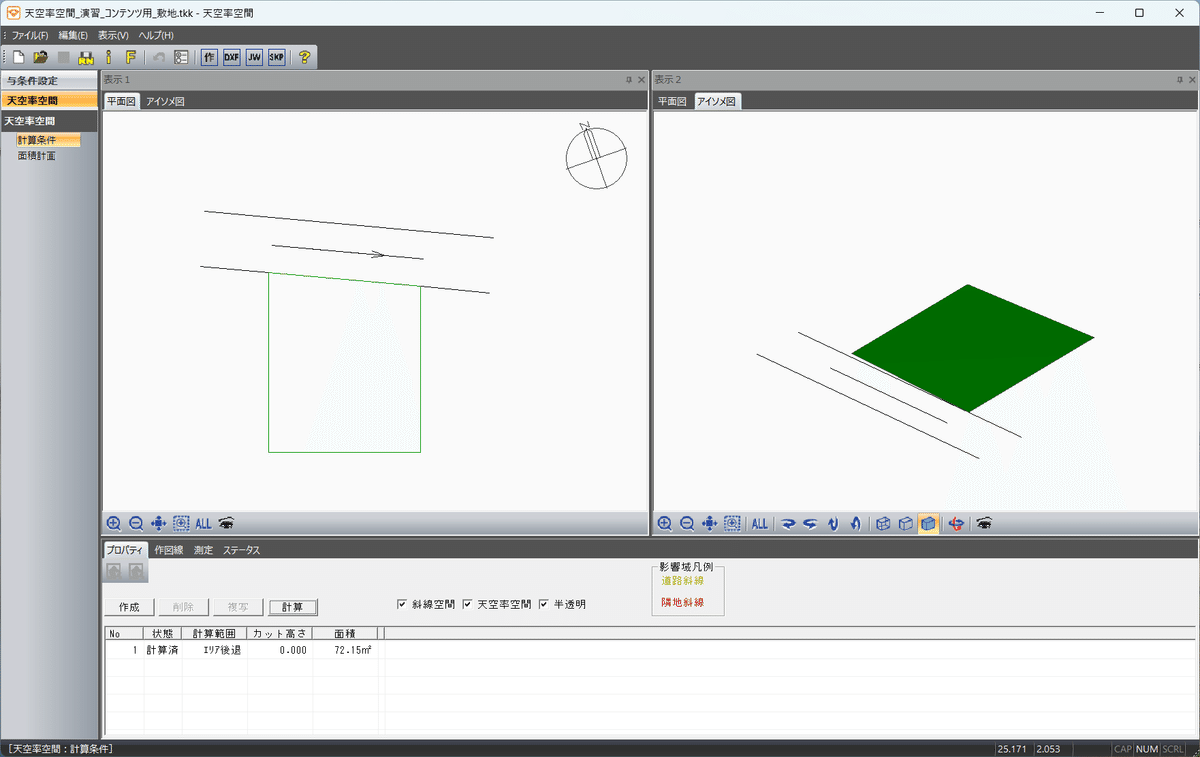Rotate view right in 表示2 toolbar
Viewport: 1200px width, 757px height.
tap(788, 523)
